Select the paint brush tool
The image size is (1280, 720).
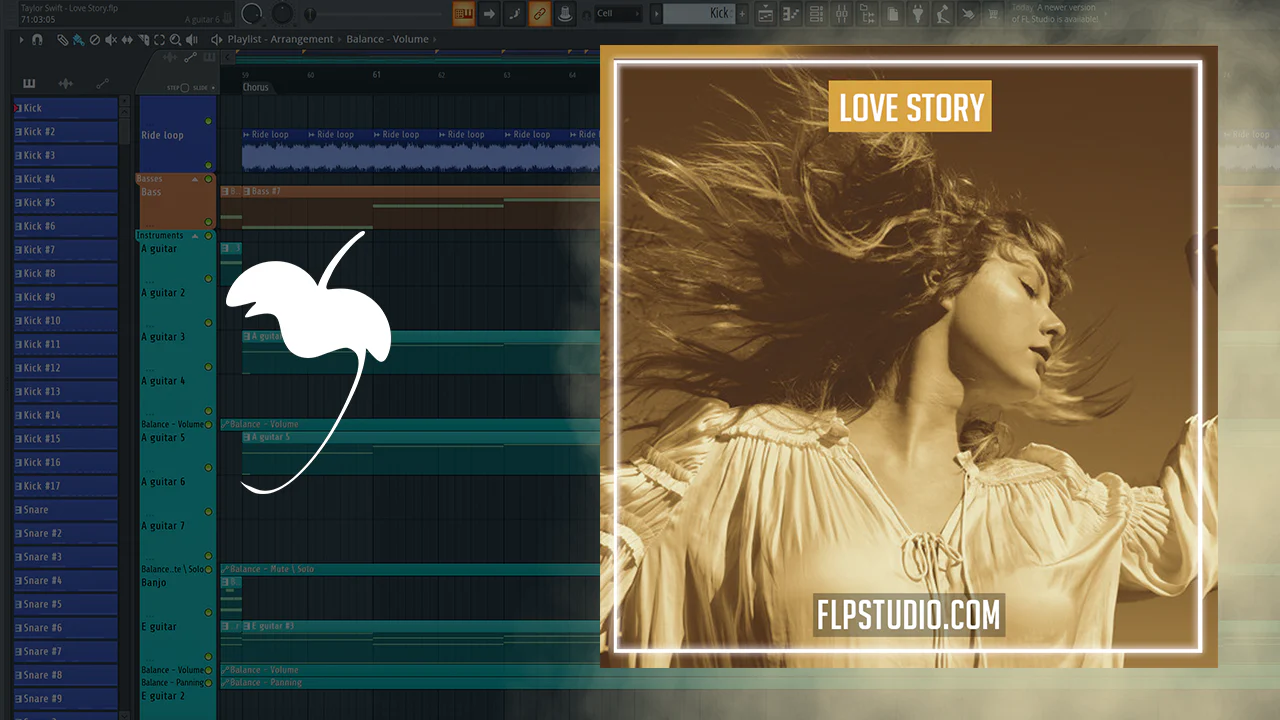click(78, 40)
